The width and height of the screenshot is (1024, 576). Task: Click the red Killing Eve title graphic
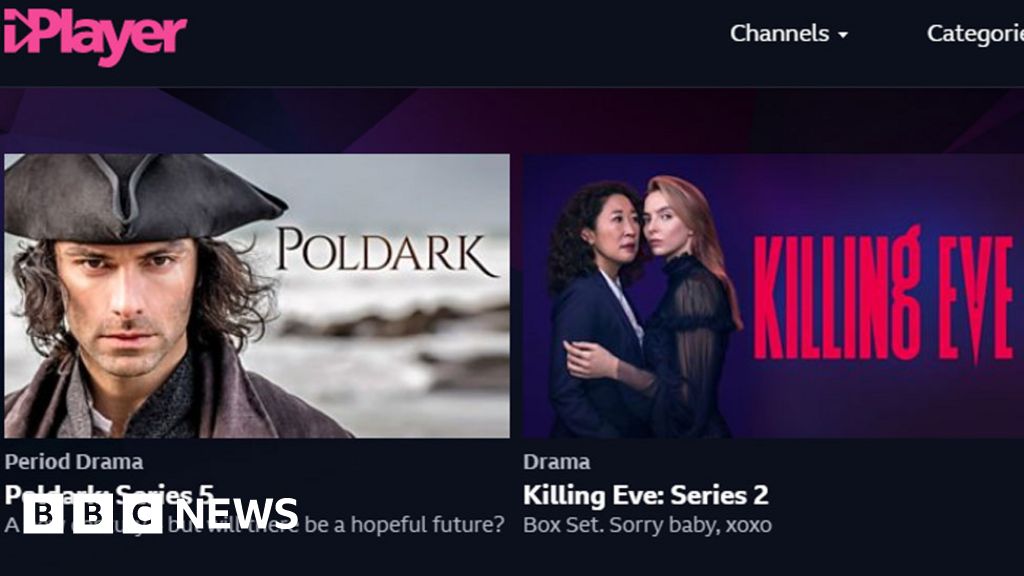click(x=884, y=294)
